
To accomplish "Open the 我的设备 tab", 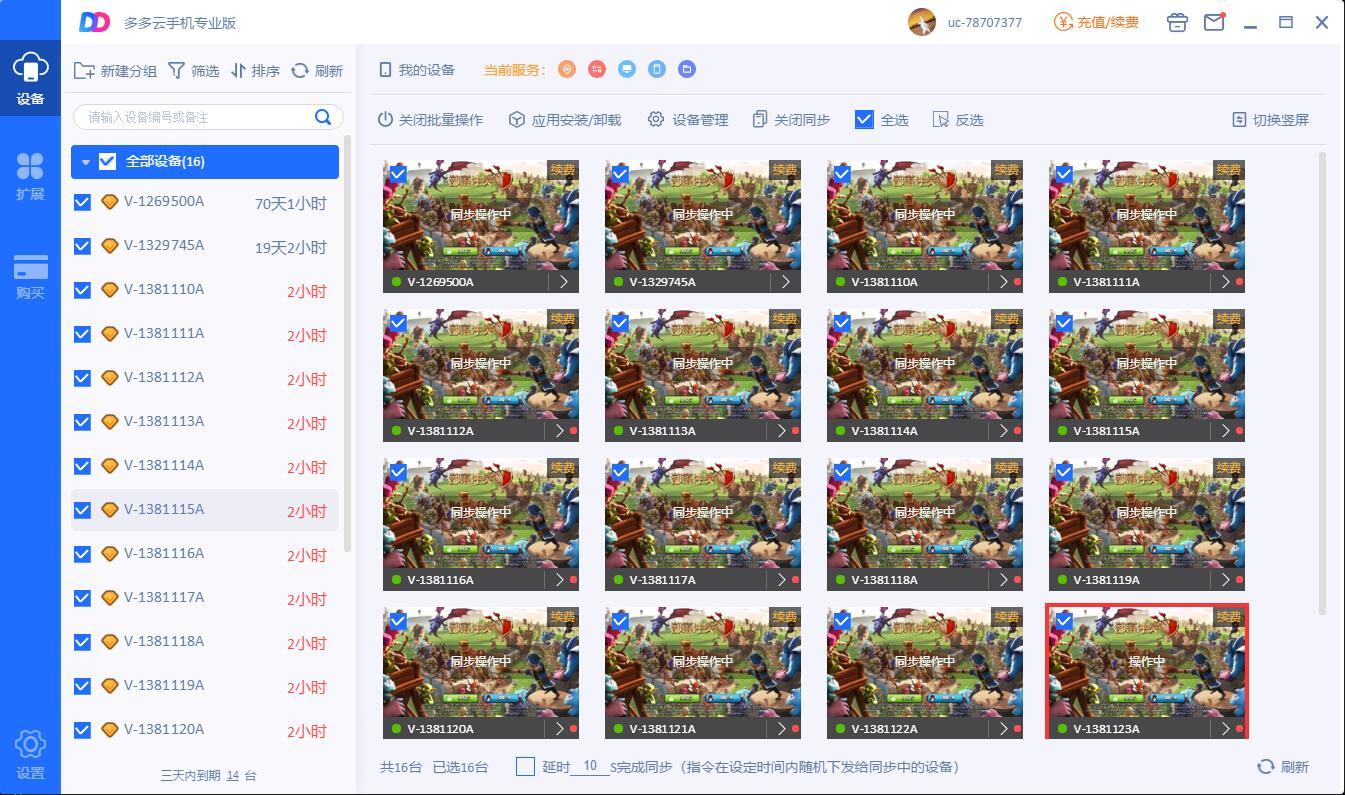I will click(417, 70).
